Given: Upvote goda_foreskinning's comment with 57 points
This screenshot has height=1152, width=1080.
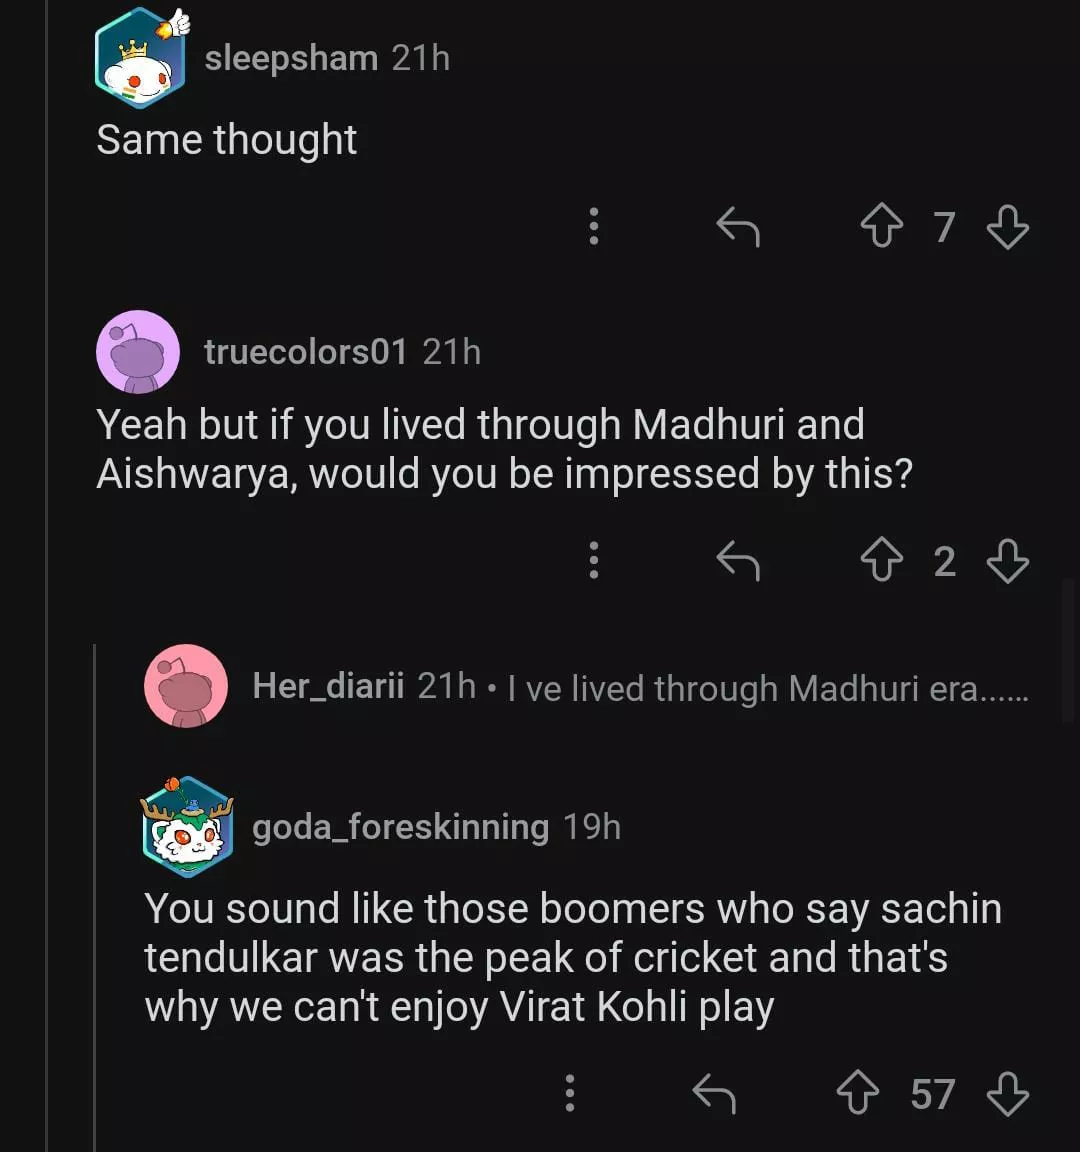Looking at the screenshot, I should point(857,1094).
